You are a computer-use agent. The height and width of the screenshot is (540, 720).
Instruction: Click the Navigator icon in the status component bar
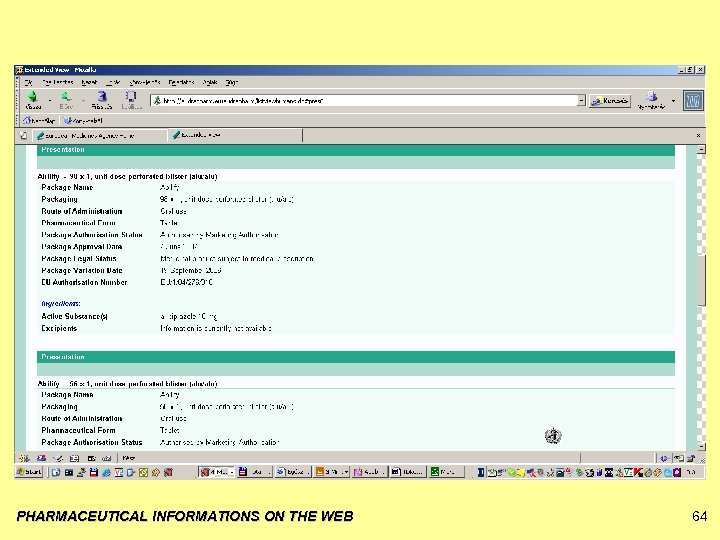pyautogui.click(x=24, y=458)
